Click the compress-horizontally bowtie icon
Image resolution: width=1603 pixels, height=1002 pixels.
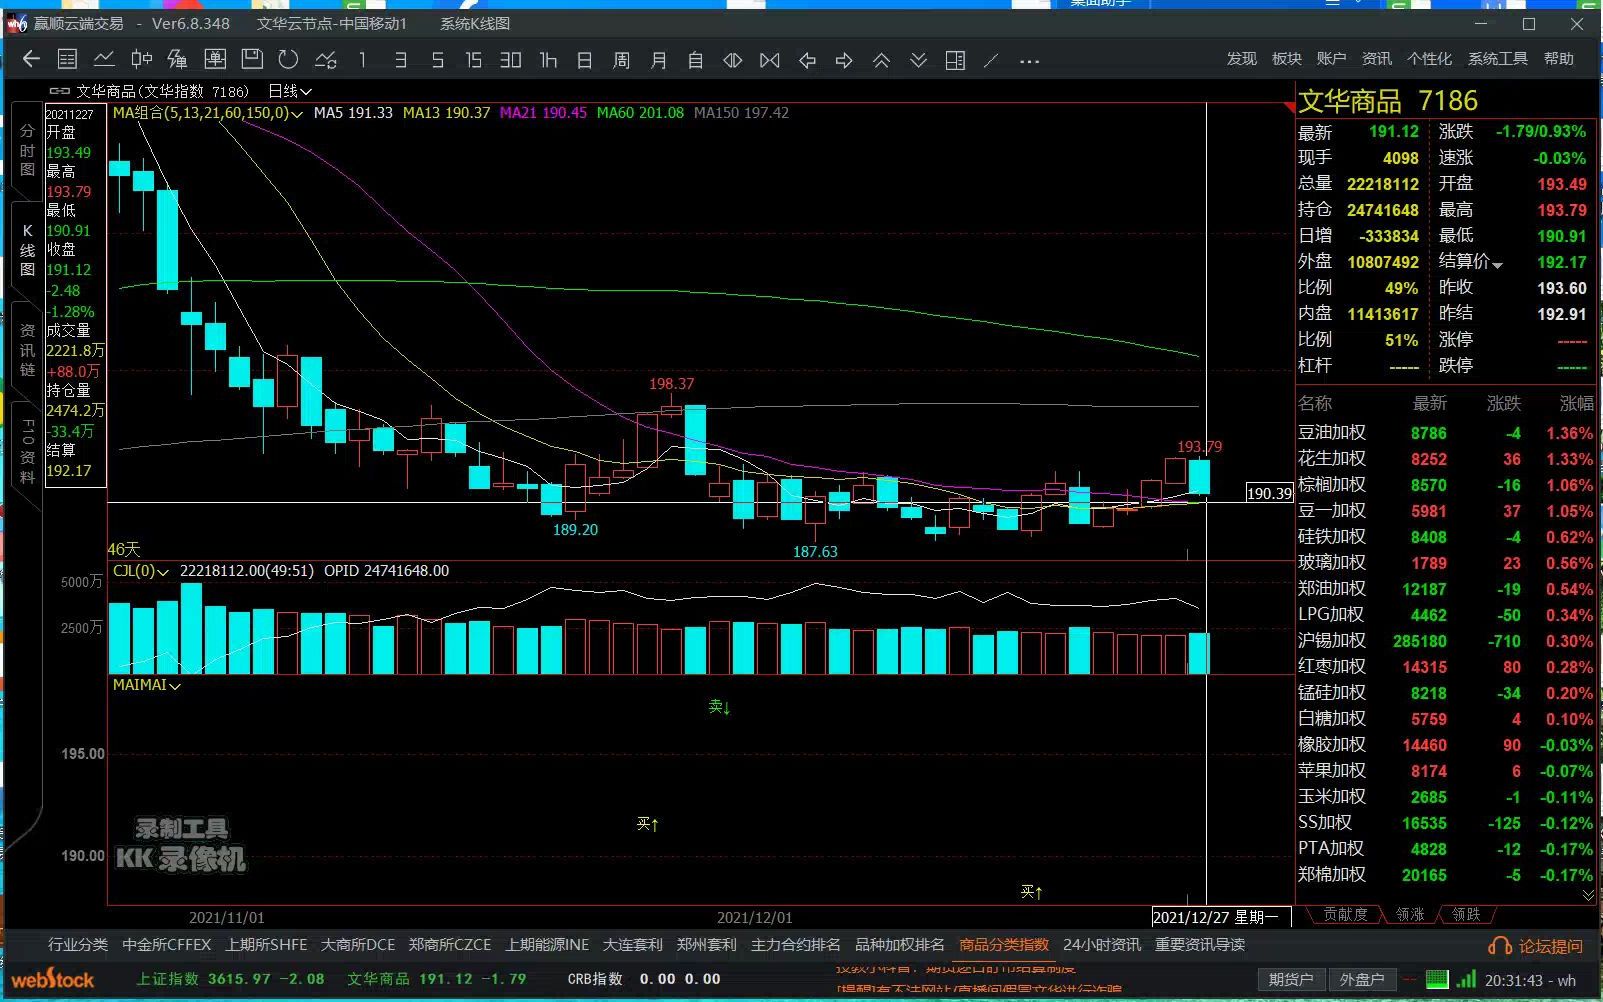click(x=769, y=60)
